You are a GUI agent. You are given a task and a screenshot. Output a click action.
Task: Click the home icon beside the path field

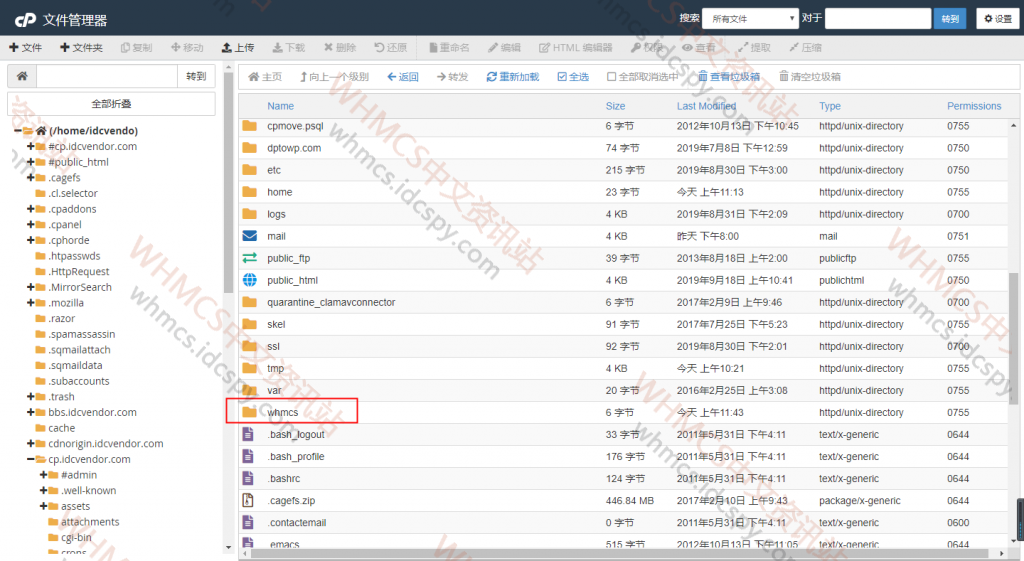22,76
